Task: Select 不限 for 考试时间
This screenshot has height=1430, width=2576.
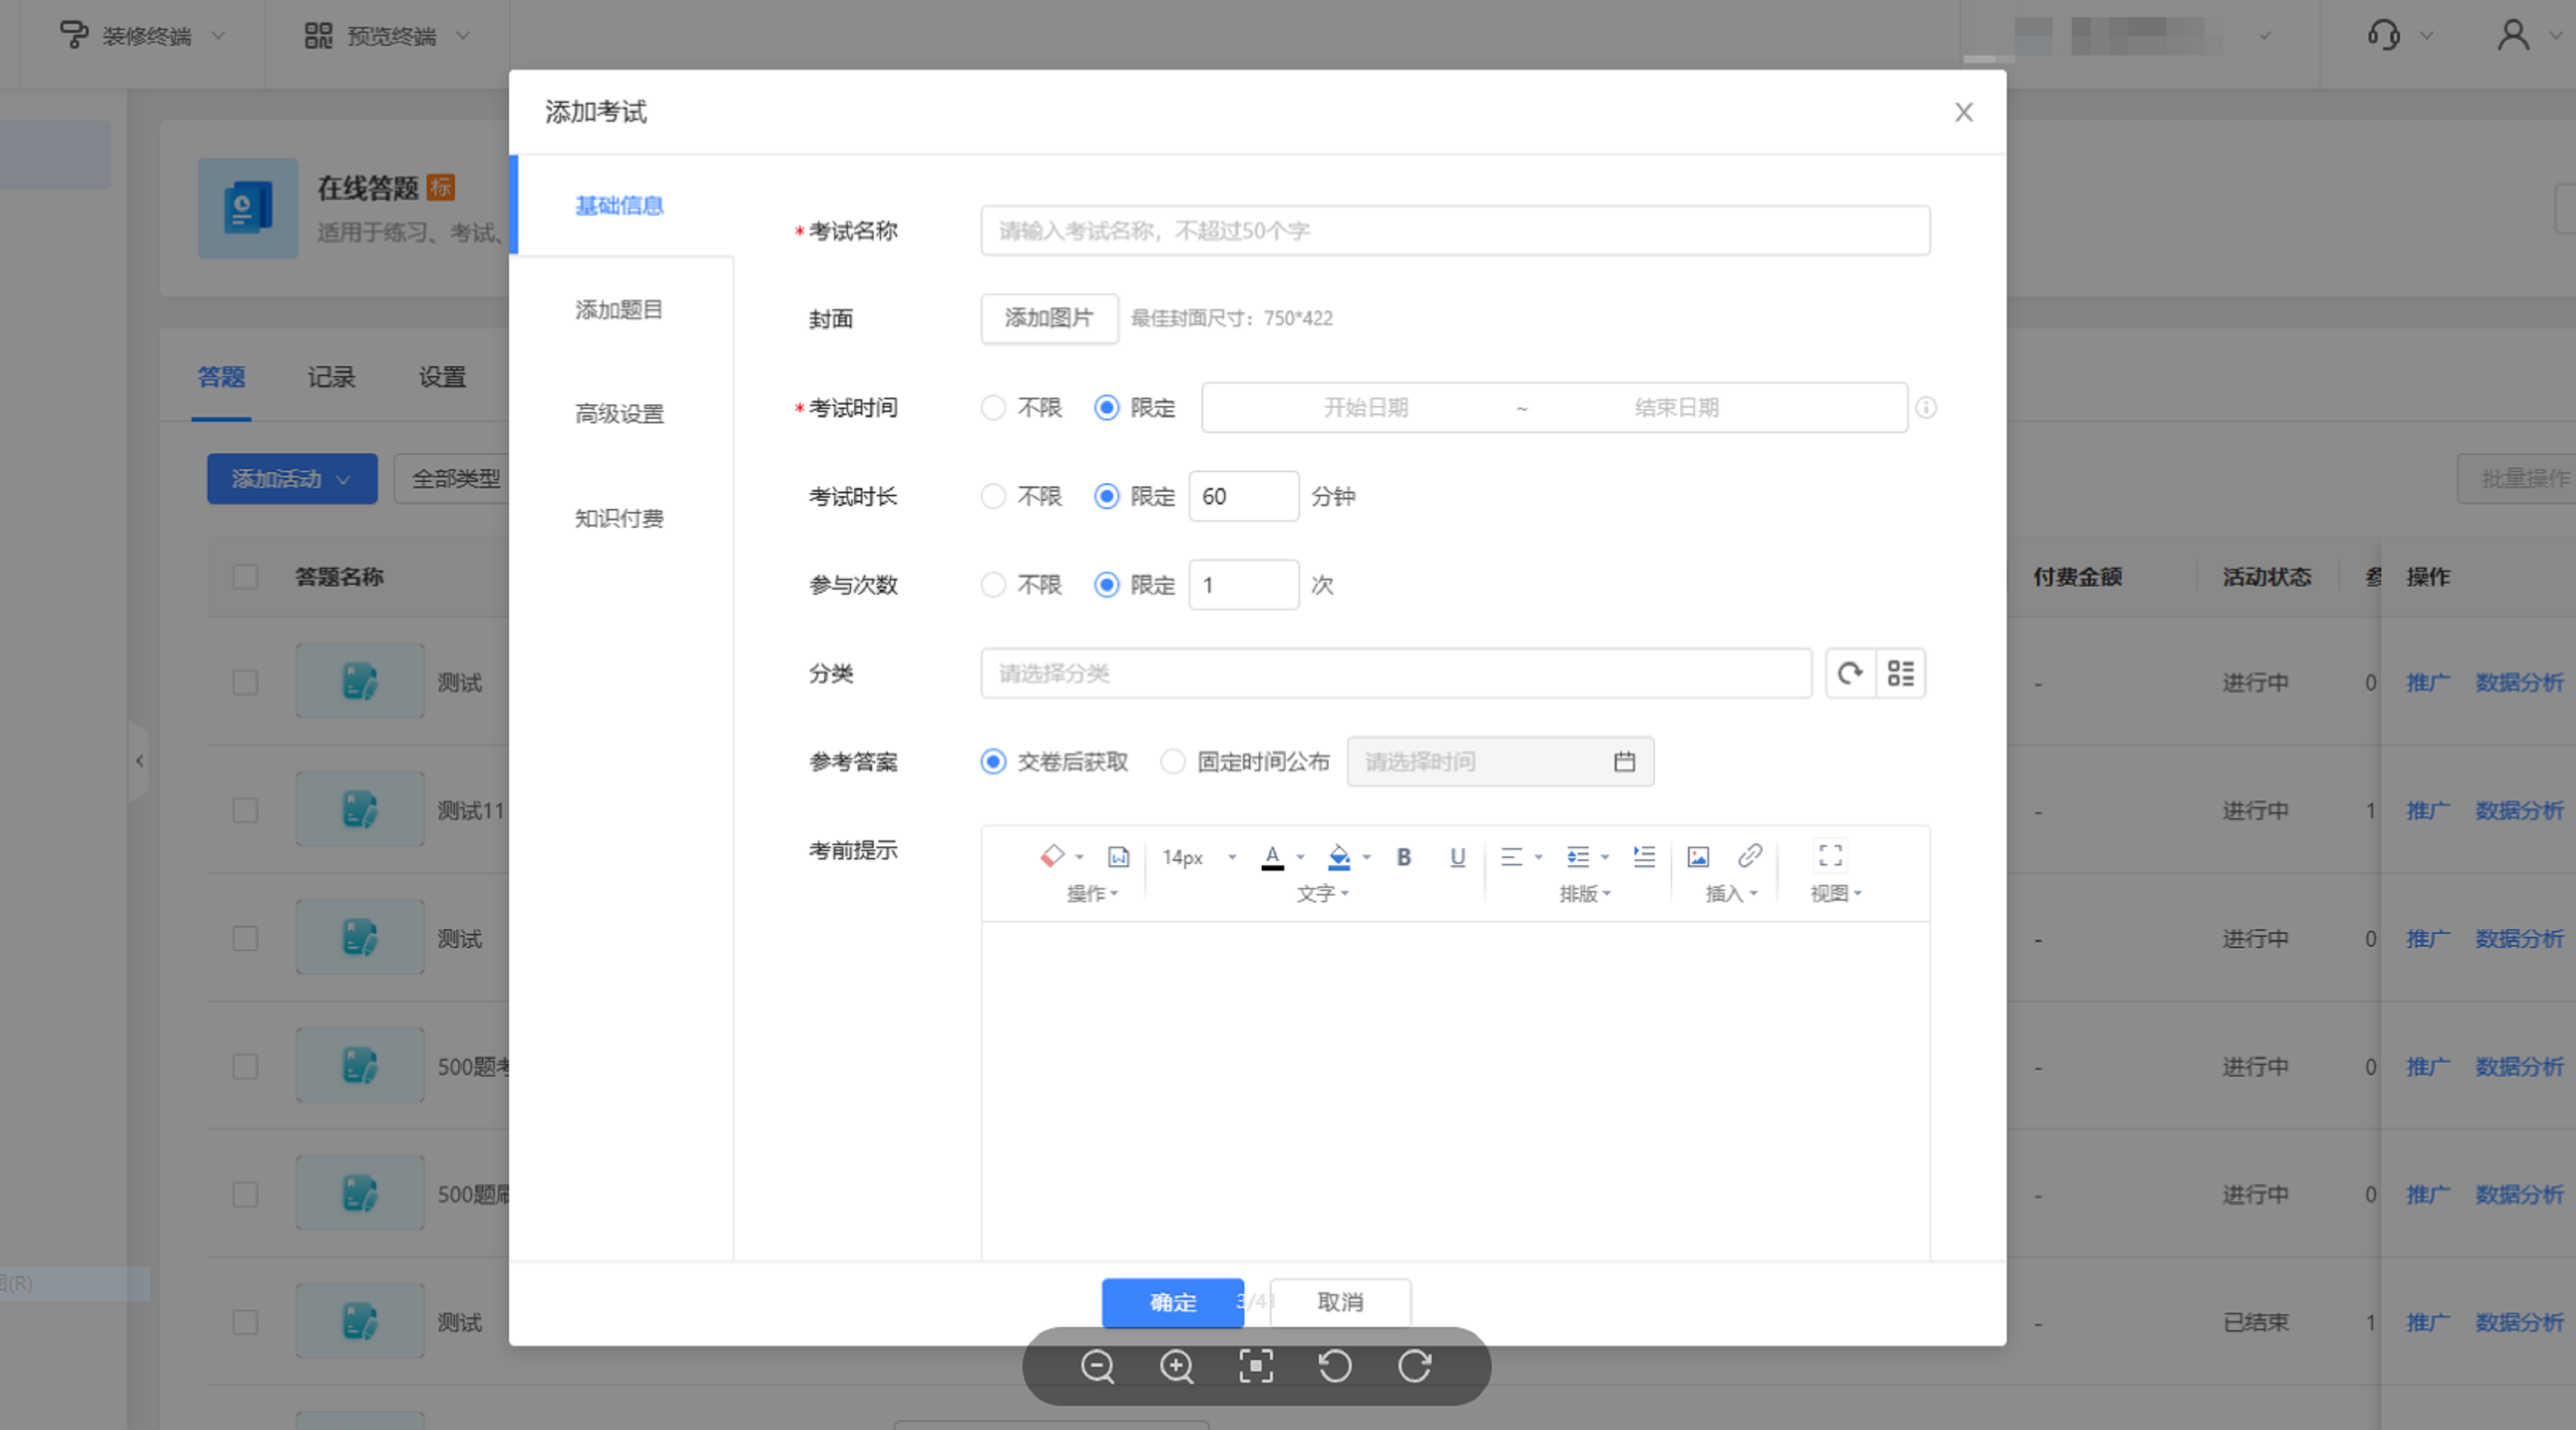Action: pos(993,408)
